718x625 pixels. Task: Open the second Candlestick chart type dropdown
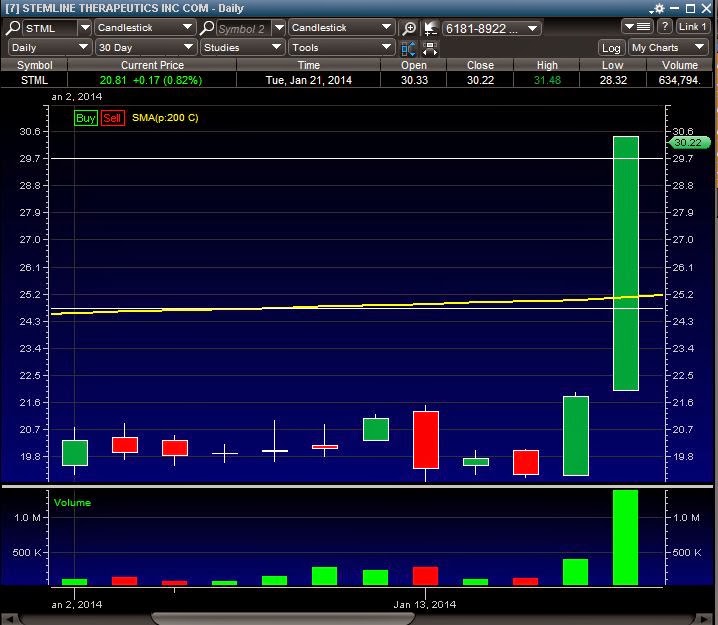(x=341, y=28)
